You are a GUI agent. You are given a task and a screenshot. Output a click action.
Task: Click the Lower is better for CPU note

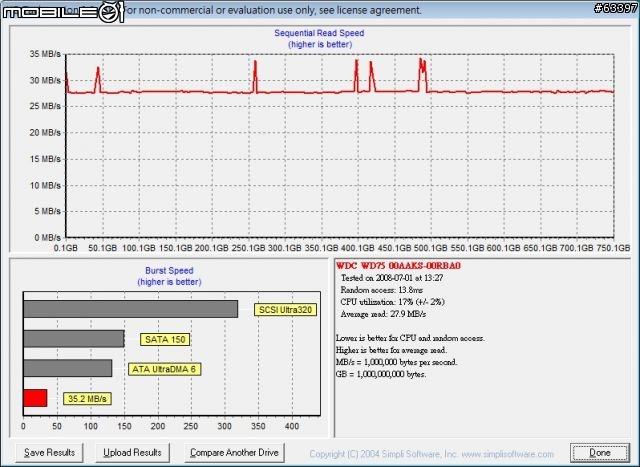point(410,338)
